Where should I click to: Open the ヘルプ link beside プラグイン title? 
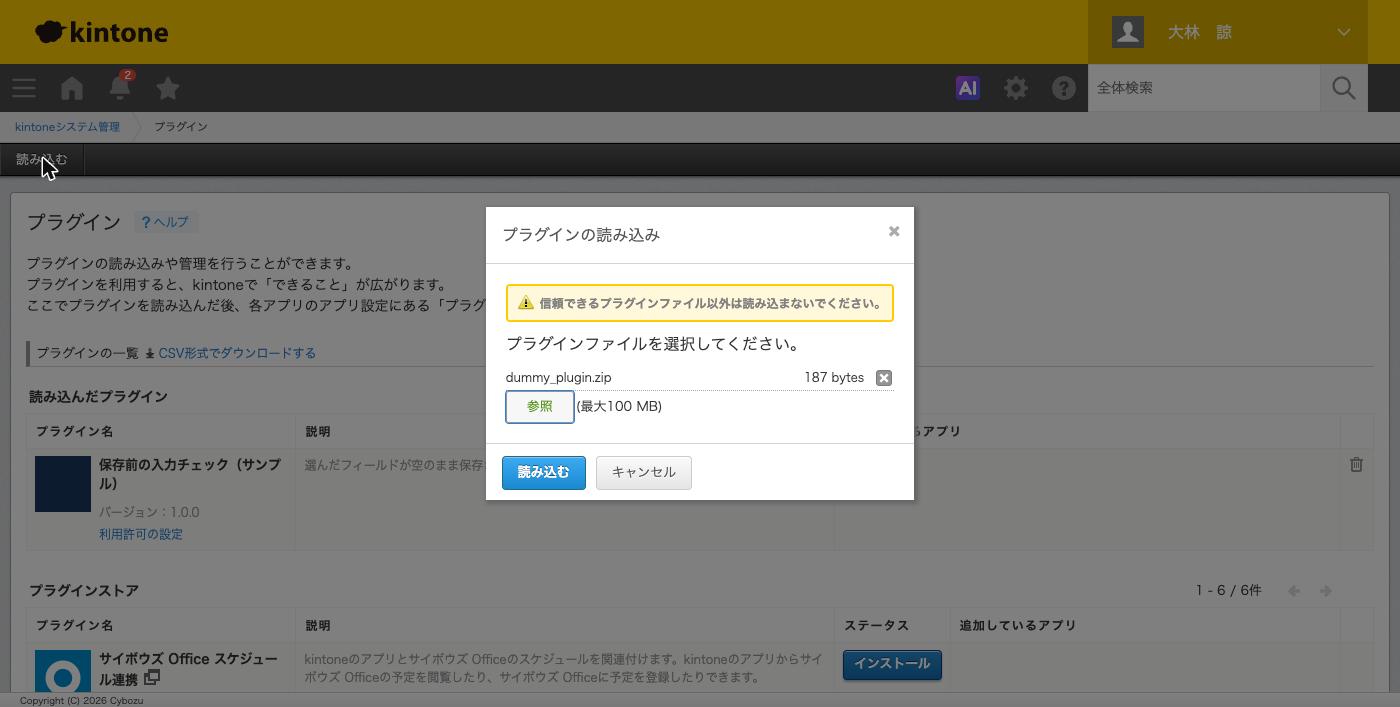(x=165, y=222)
